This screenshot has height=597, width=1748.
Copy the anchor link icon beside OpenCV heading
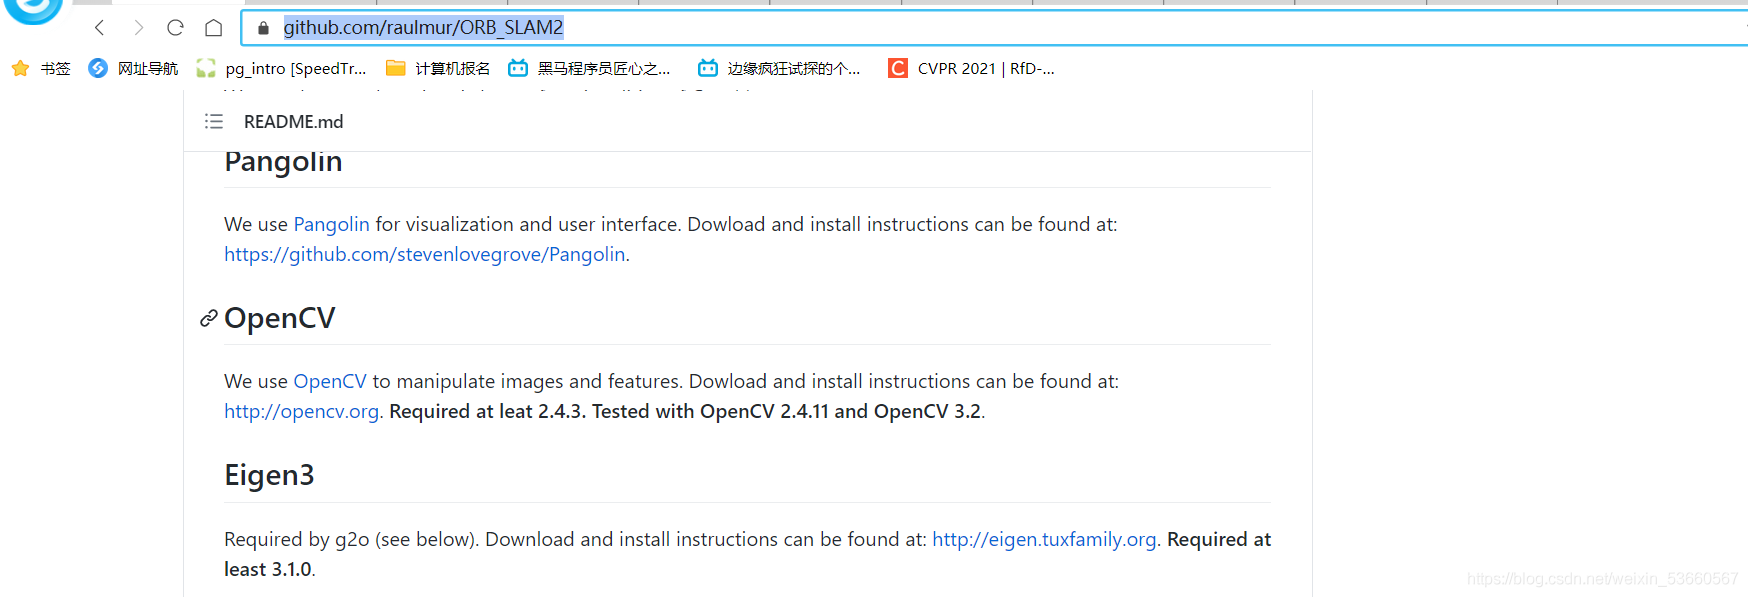pos(208,318)
